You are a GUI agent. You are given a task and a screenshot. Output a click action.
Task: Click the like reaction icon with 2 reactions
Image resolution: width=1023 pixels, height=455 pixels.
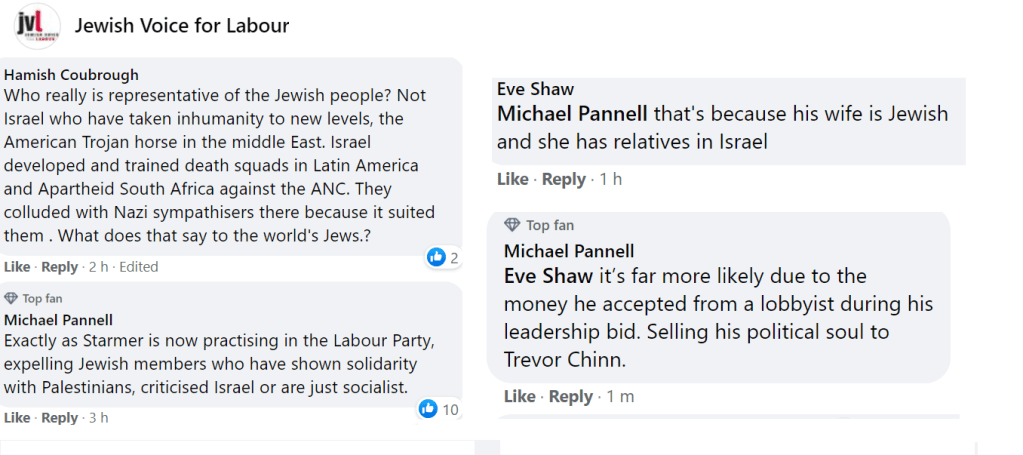click(436, 258)
